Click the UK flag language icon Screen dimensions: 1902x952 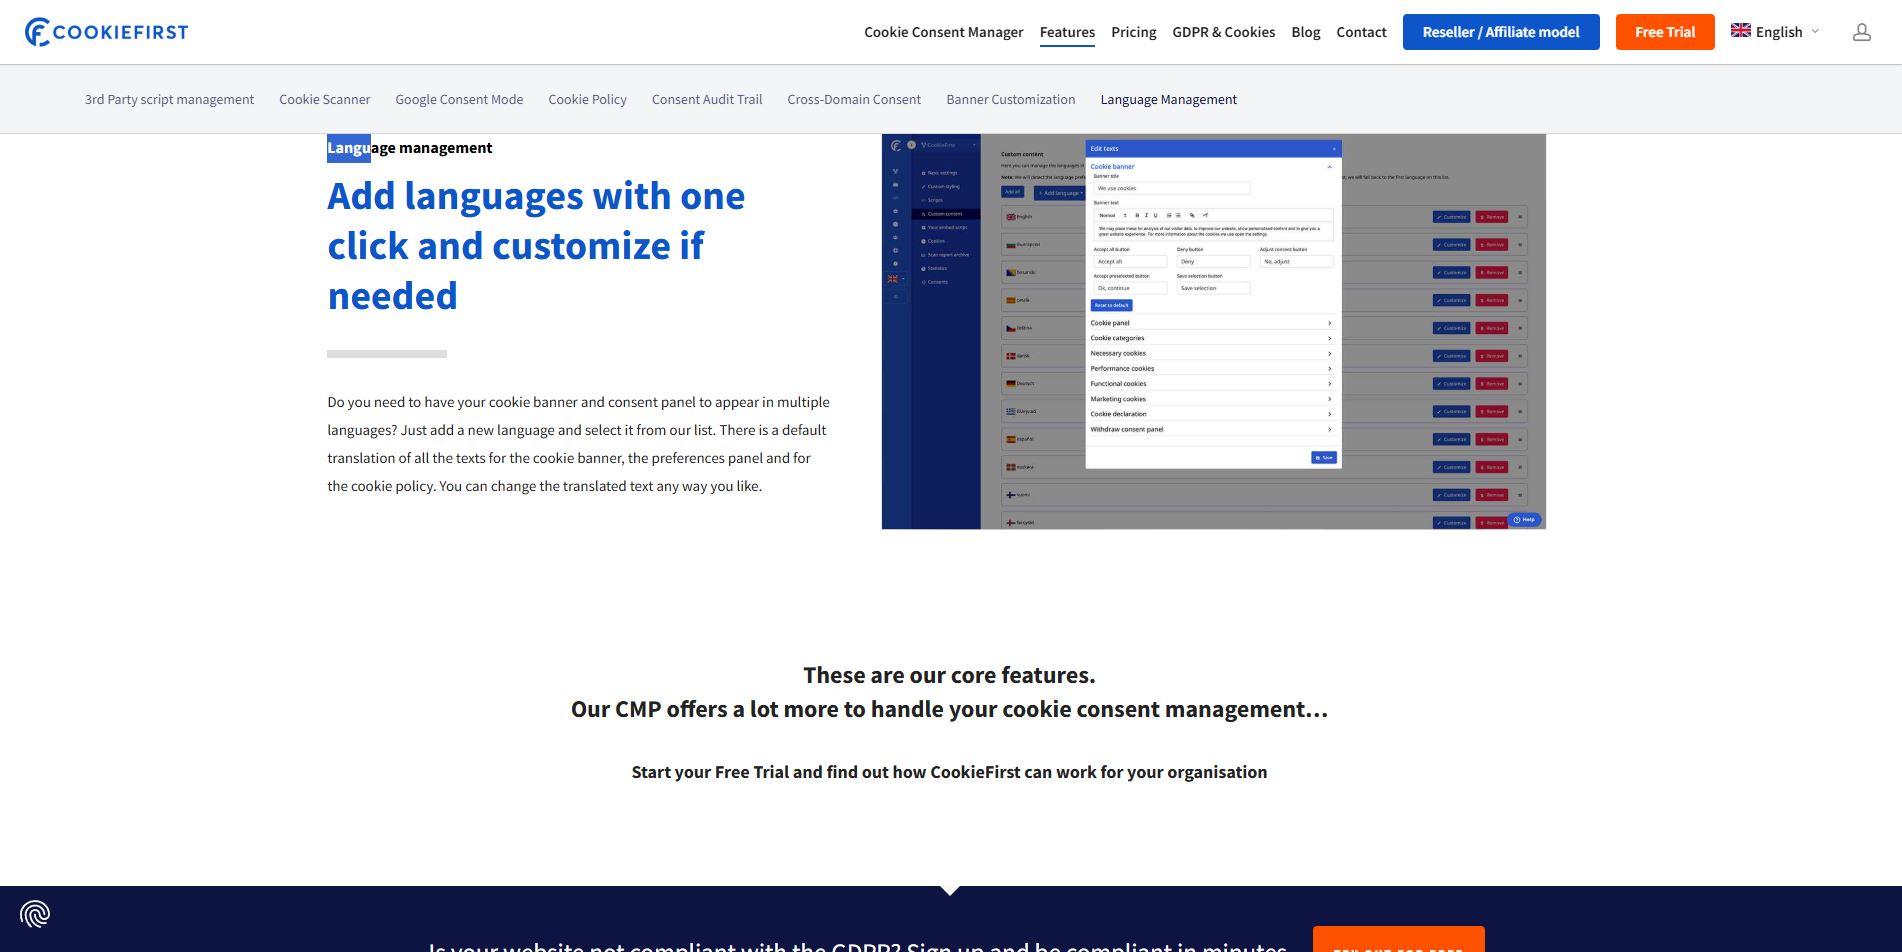click(1741, 31)
